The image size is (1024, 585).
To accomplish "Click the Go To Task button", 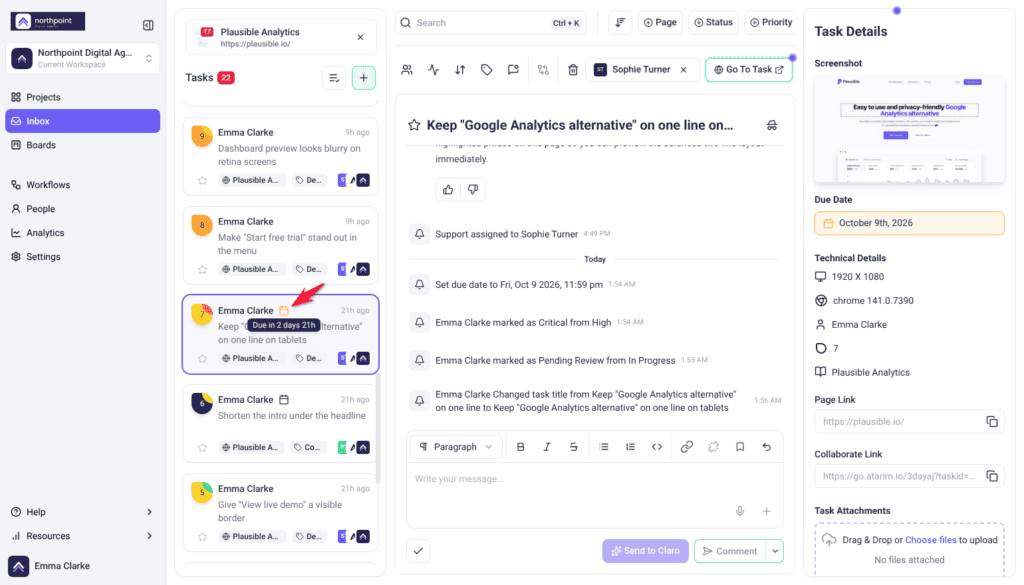I will click(748, 70).
